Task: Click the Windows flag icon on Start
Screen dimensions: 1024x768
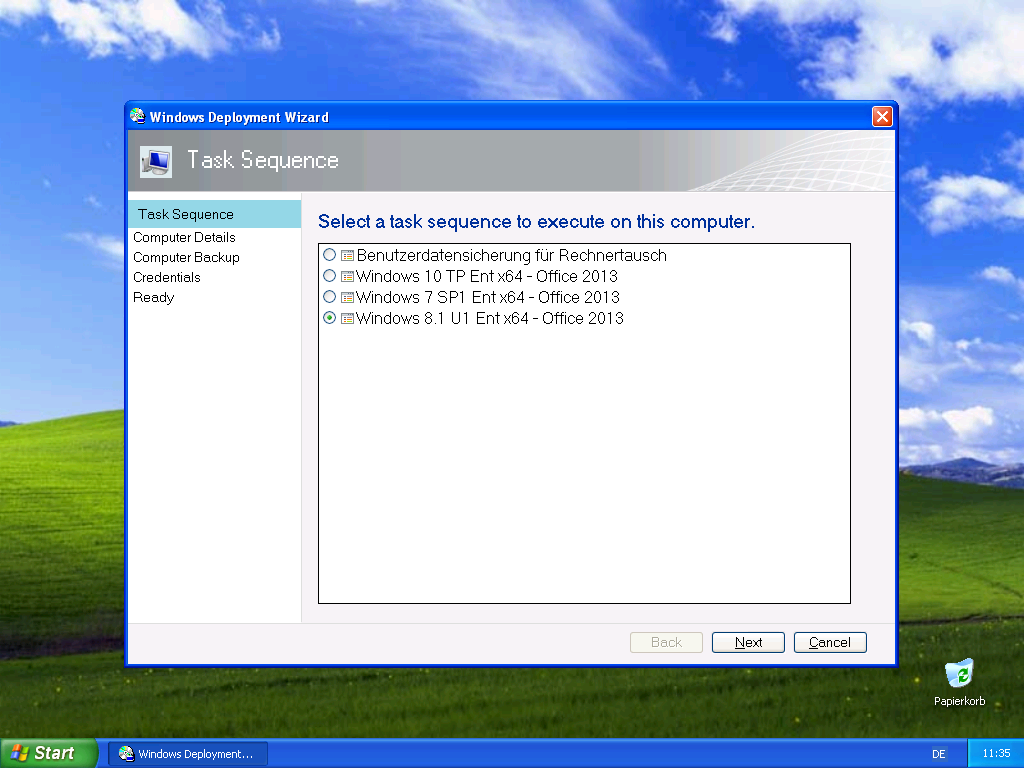Action: tap(20, 753)
